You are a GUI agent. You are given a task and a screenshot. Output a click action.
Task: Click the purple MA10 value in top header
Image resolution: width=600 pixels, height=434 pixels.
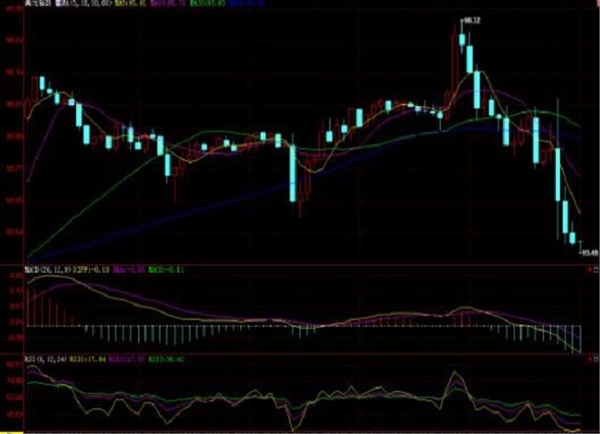(169, 3)
